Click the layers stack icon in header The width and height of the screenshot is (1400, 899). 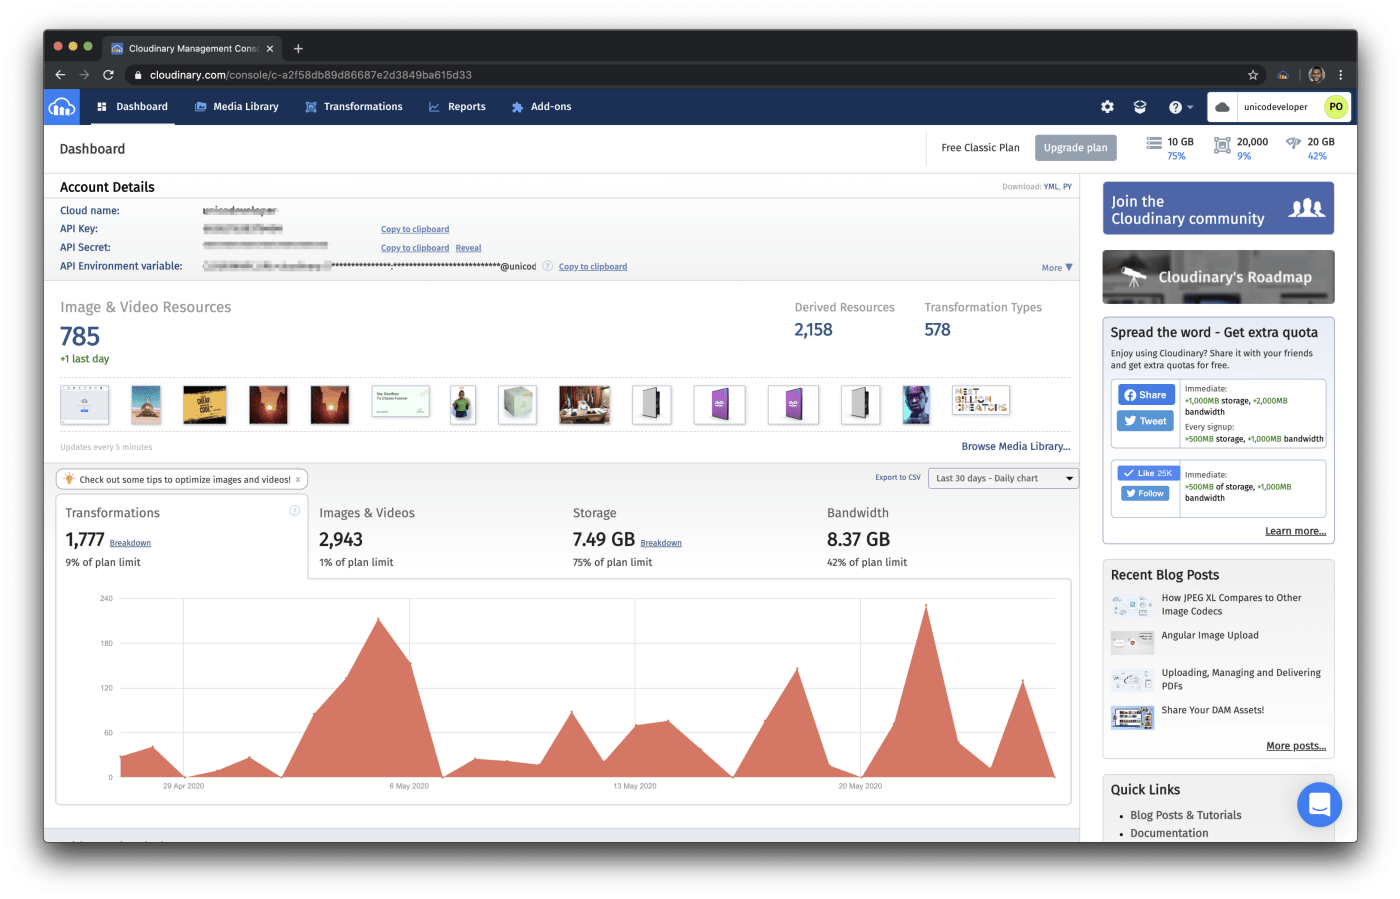[x=1139, y=107]
